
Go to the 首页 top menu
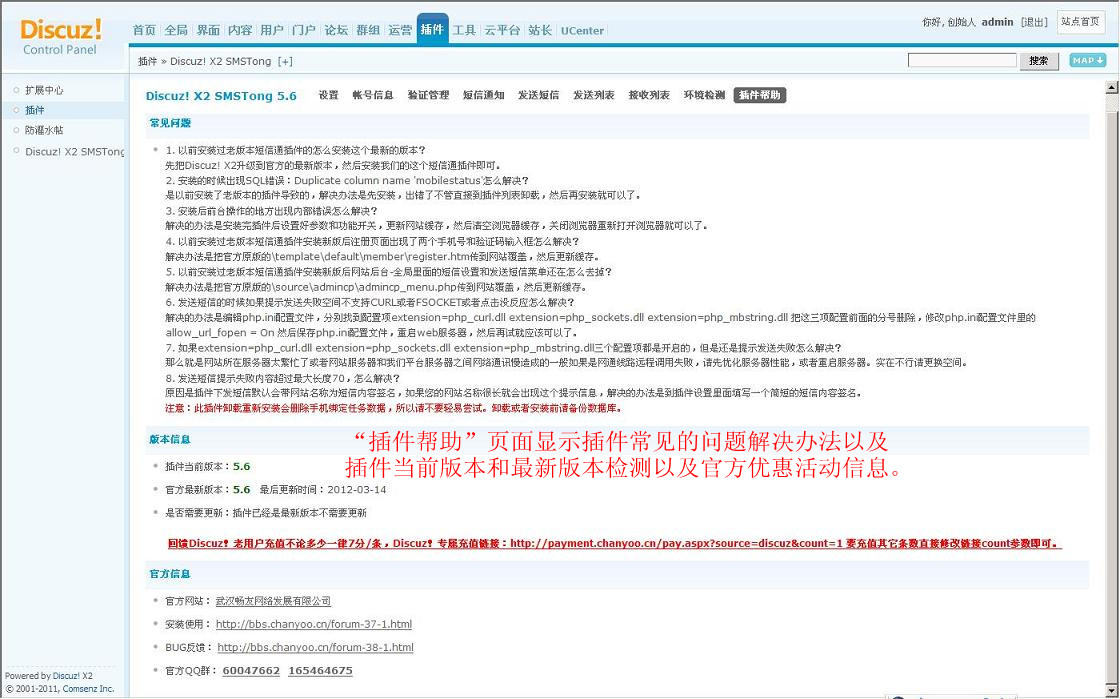144,30
